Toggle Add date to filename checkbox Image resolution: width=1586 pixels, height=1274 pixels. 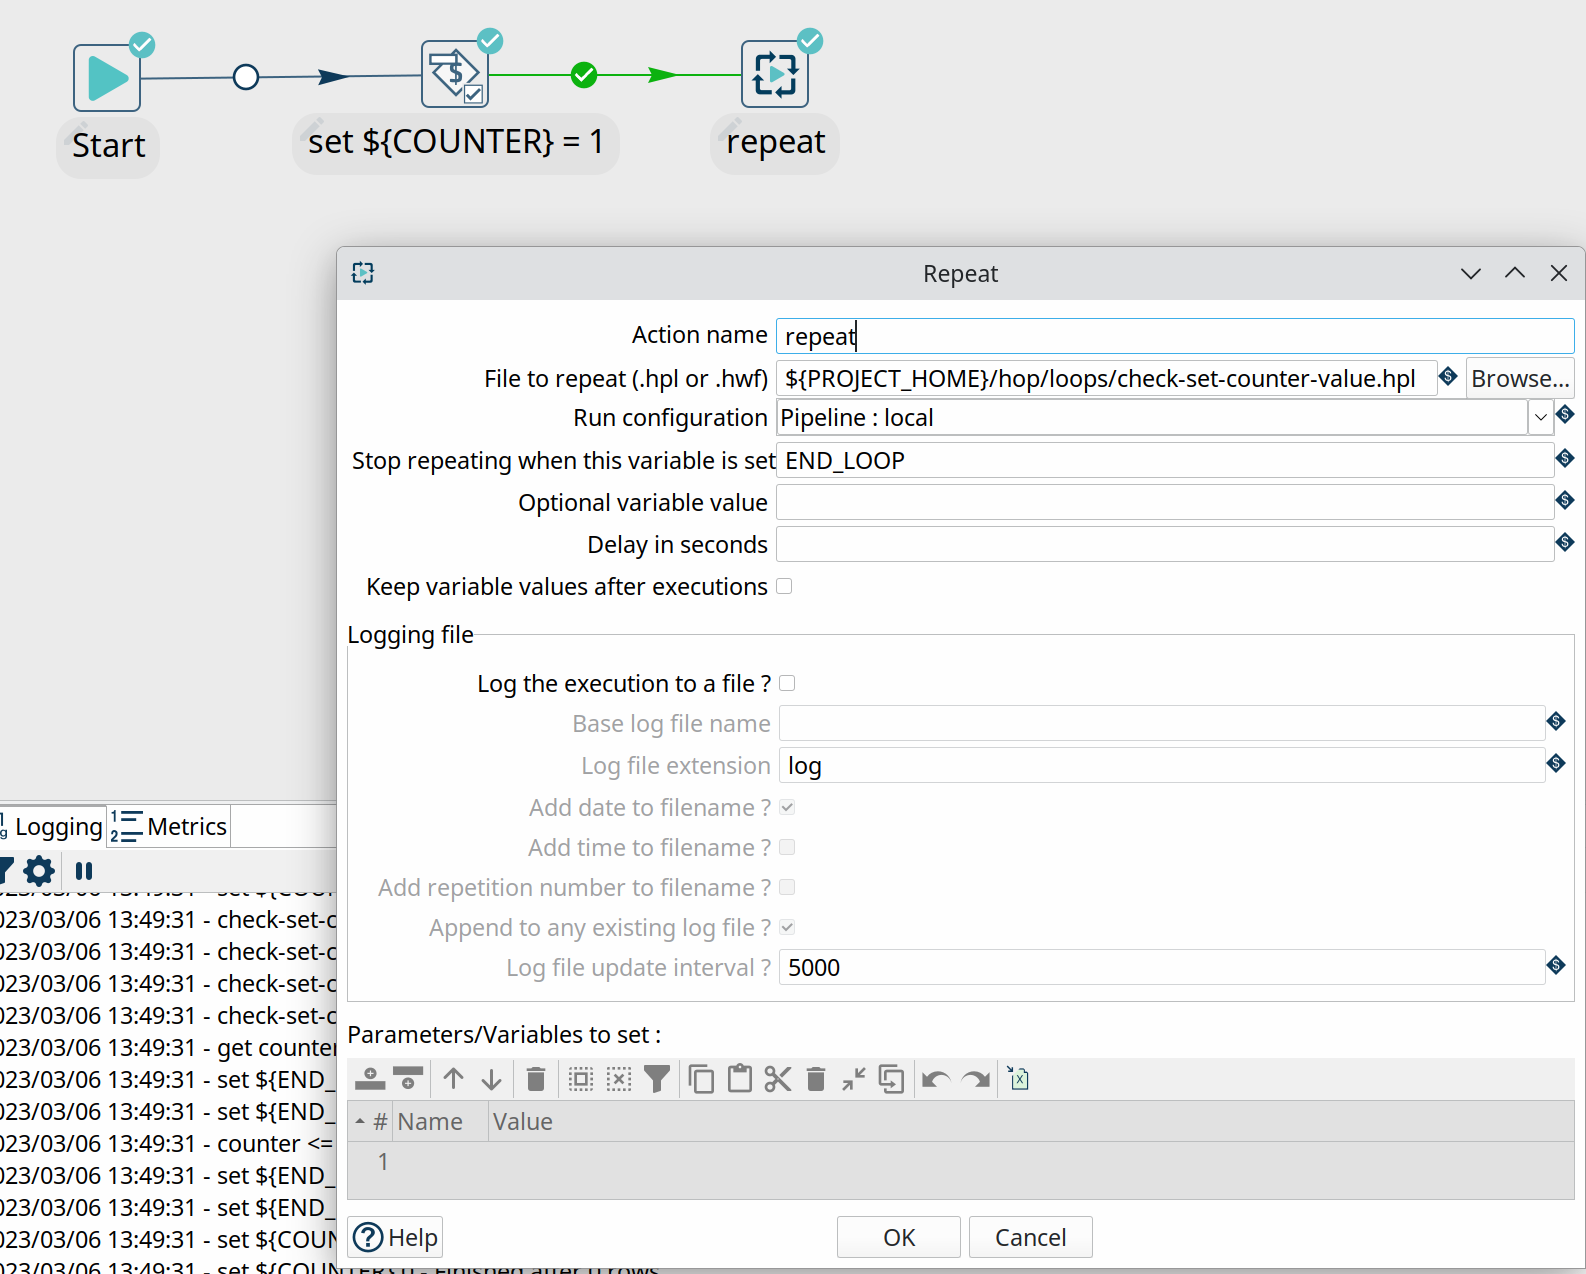(787, 807)
